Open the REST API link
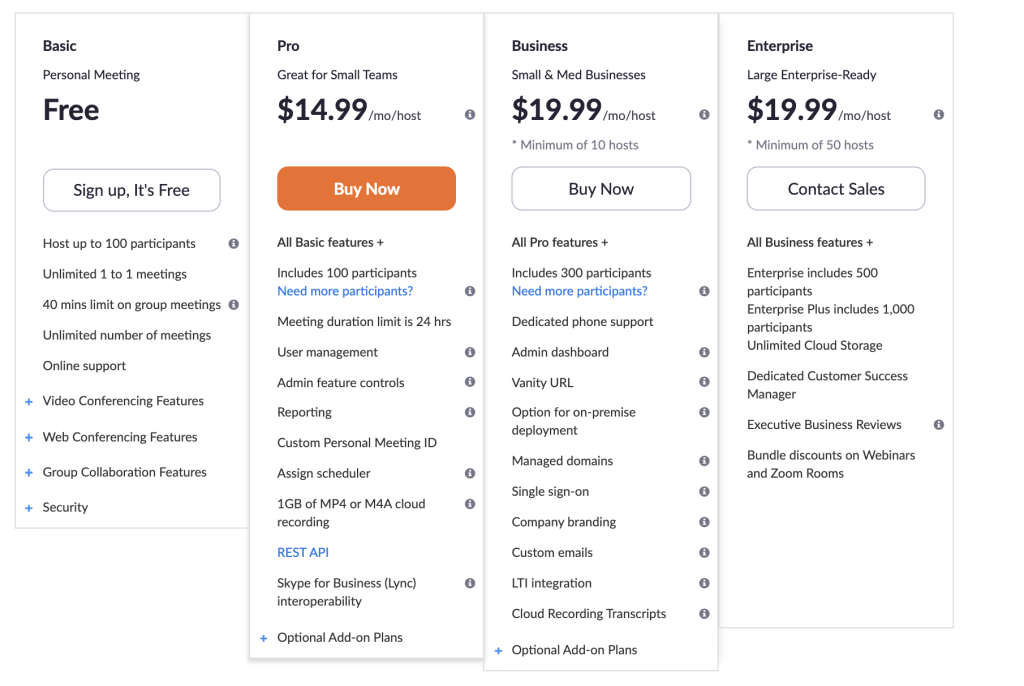The height and width of the screenshot is (686, 1024). (303, 553)
